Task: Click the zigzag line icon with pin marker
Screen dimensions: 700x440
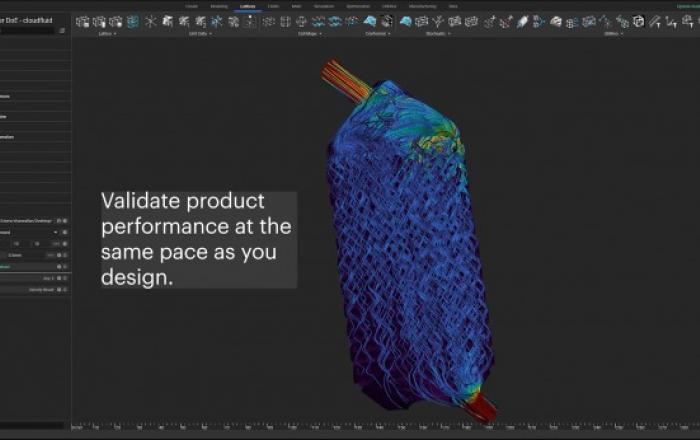Action: point(671,21)
